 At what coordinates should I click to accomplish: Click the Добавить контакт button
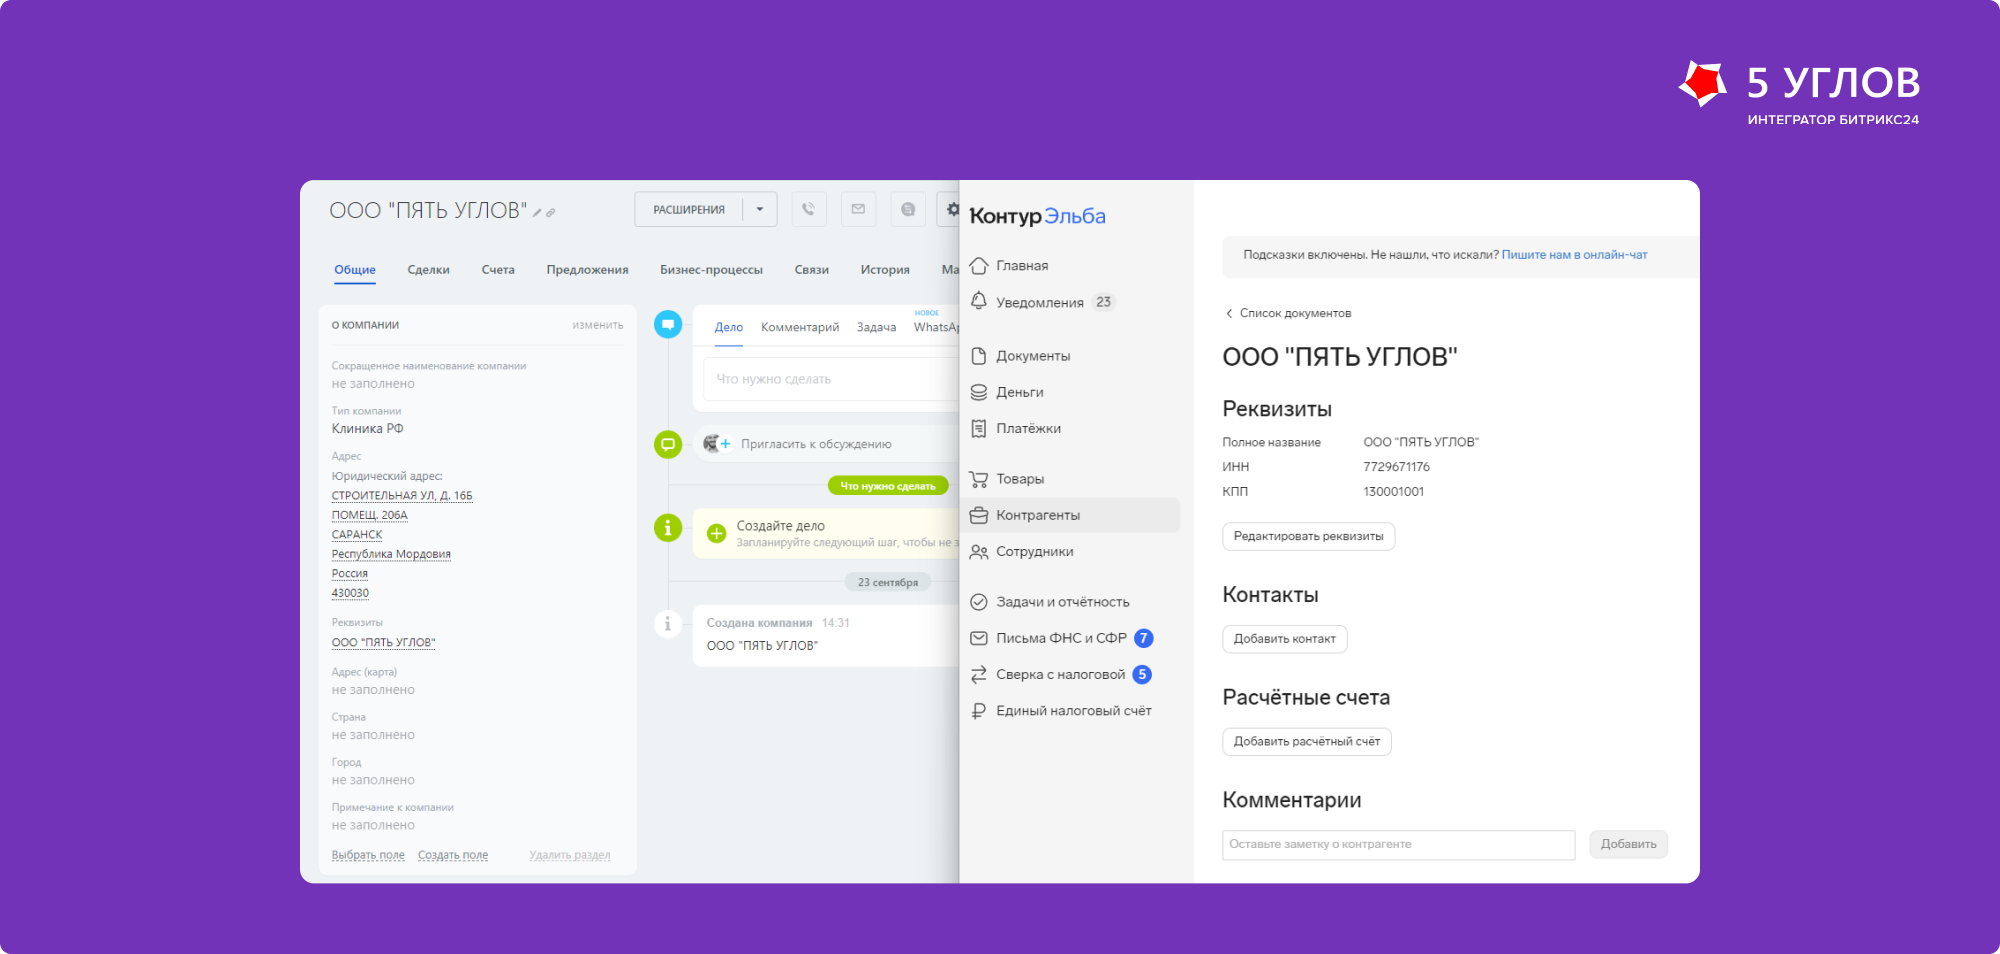tap(1284, 639)
